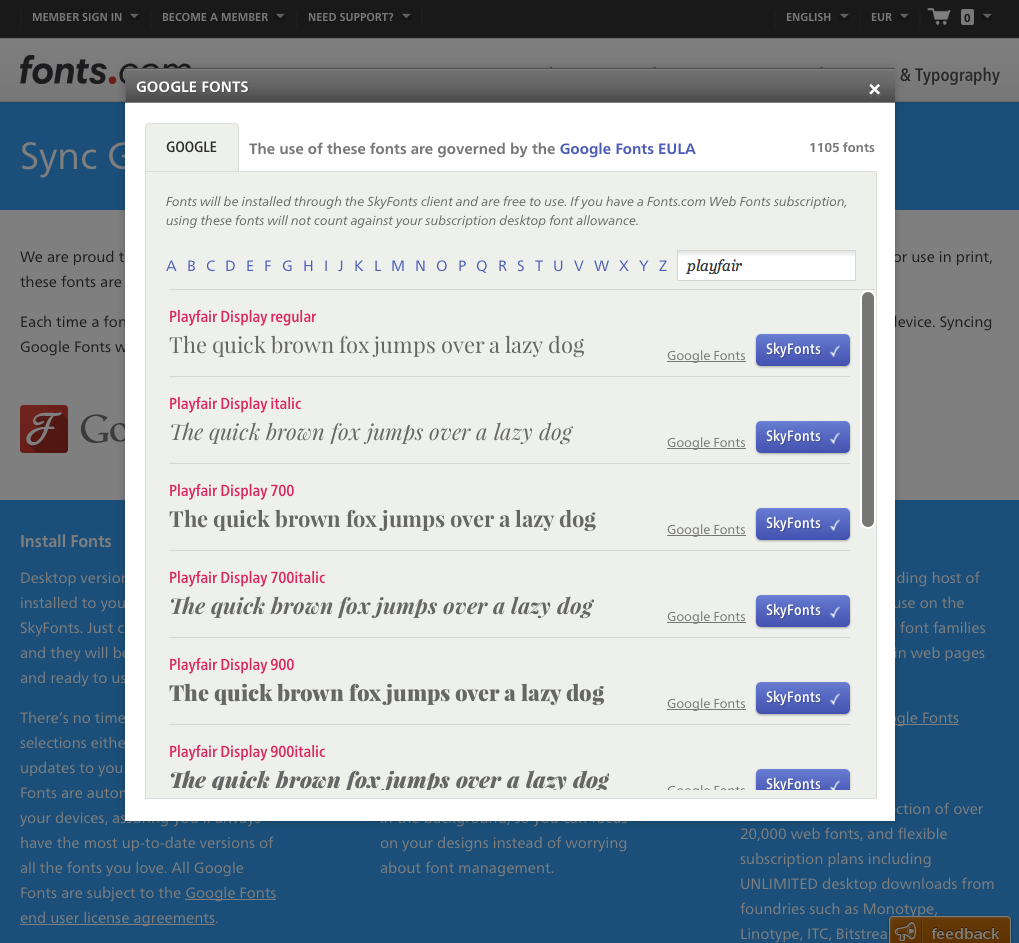This screenshot has height=943, width=1019.
Task: Expand Member Sign In dropdown
Action: (x=84, y=17)
